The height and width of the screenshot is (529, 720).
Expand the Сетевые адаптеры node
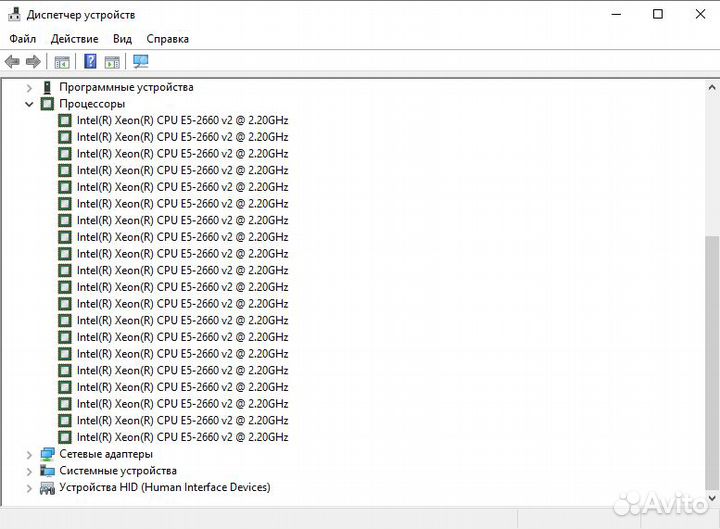pos(29,455)
